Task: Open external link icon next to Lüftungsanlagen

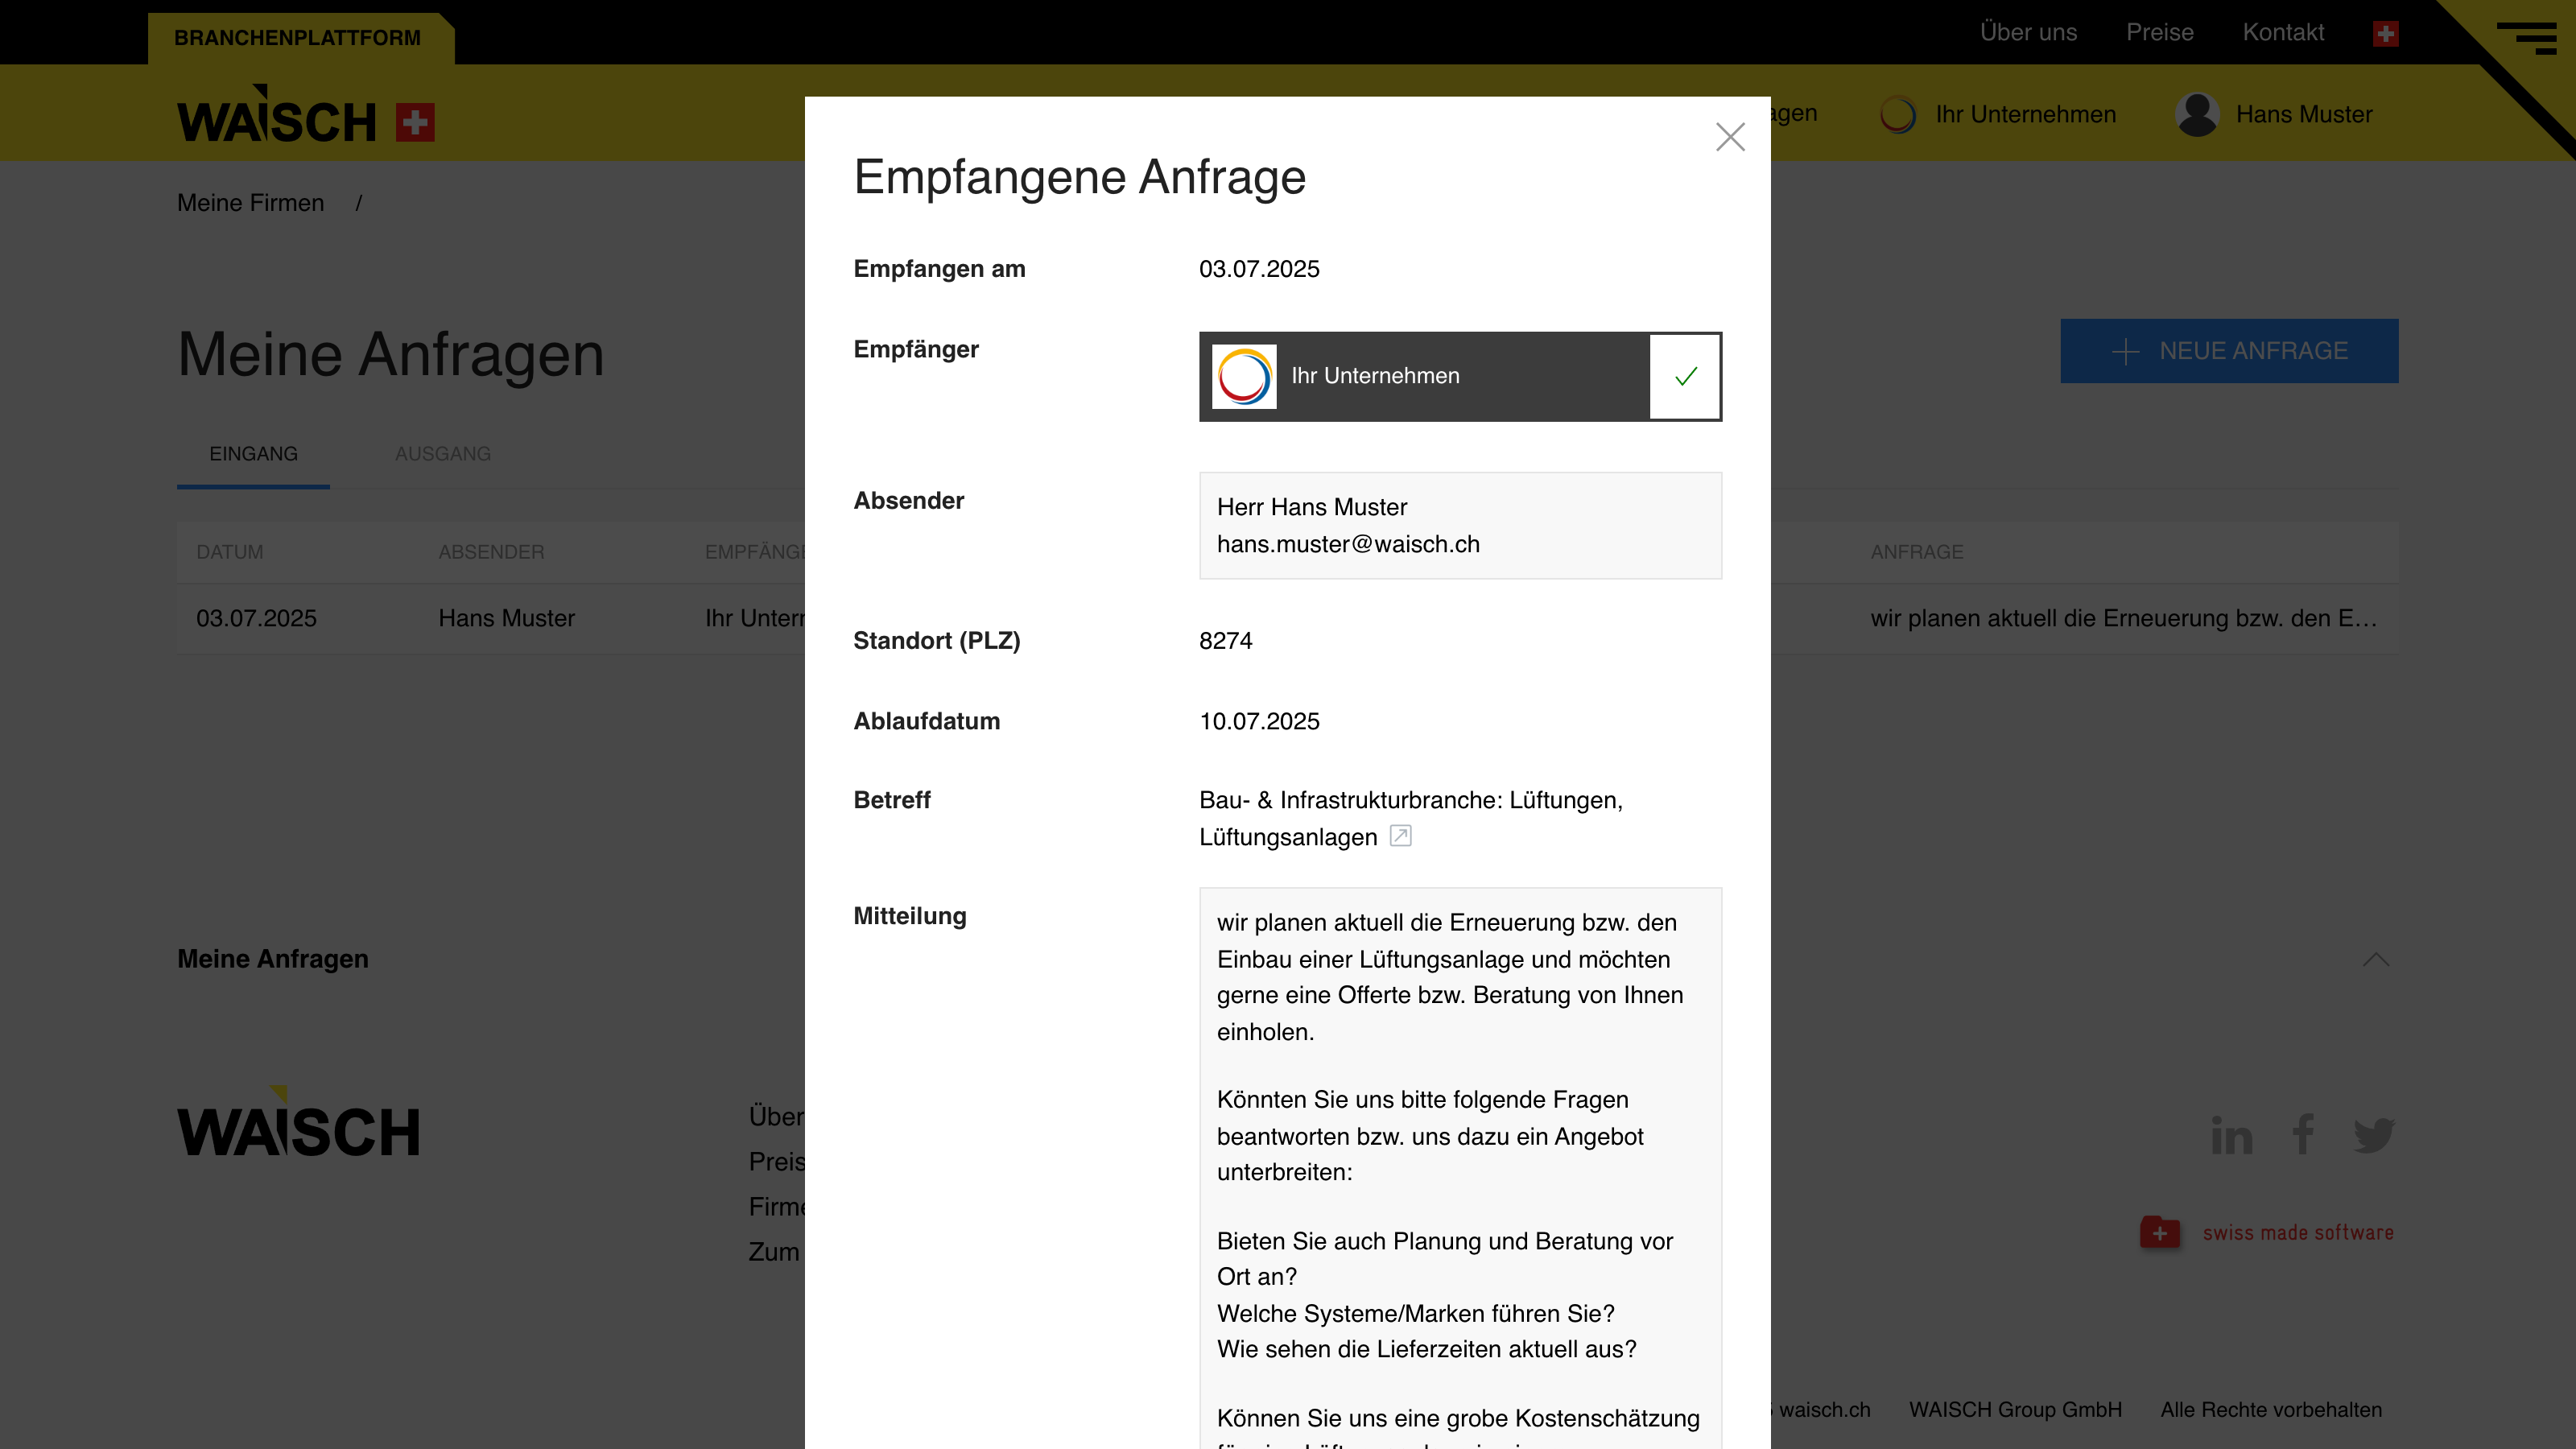Action: coord(1400,836)
